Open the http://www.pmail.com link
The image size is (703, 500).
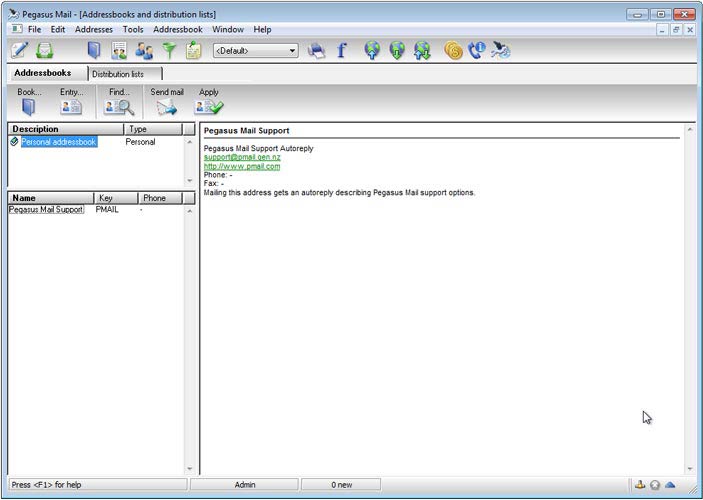(241, 166)
